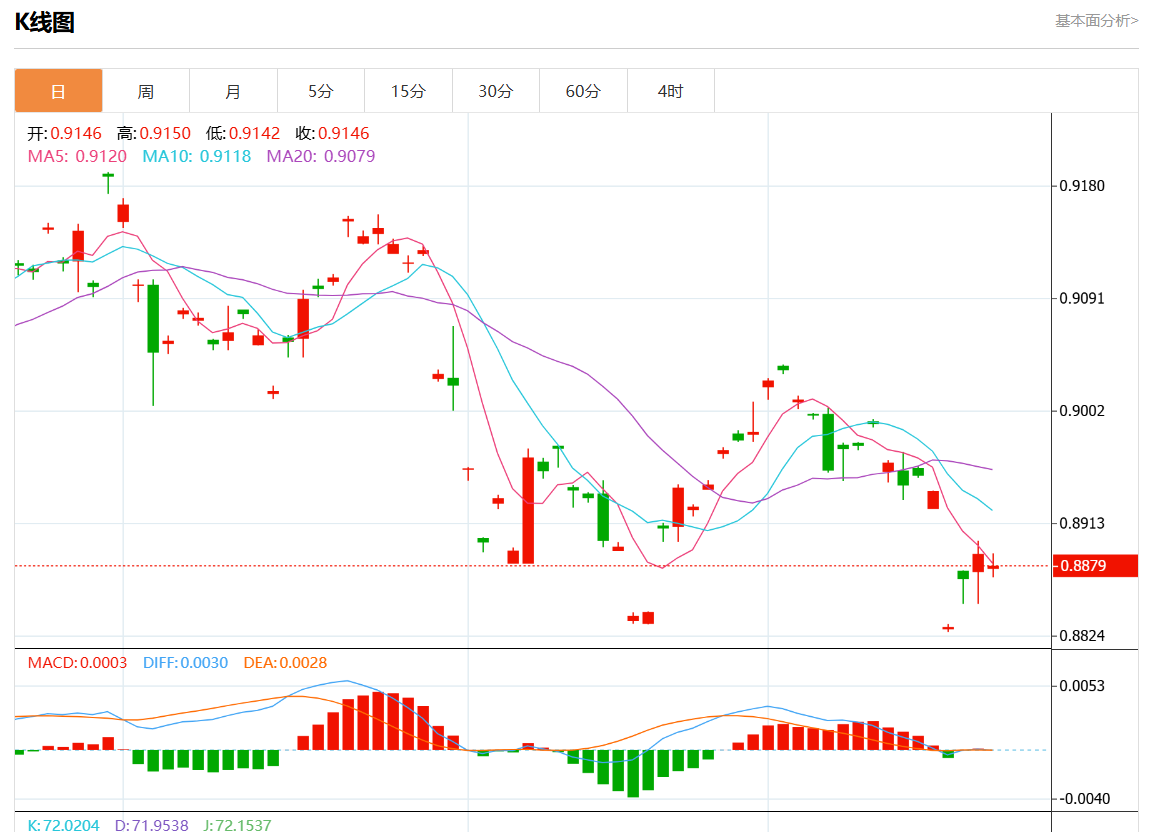
Task: Show the 60分 interval chart
Action: (x=583, y=91)
